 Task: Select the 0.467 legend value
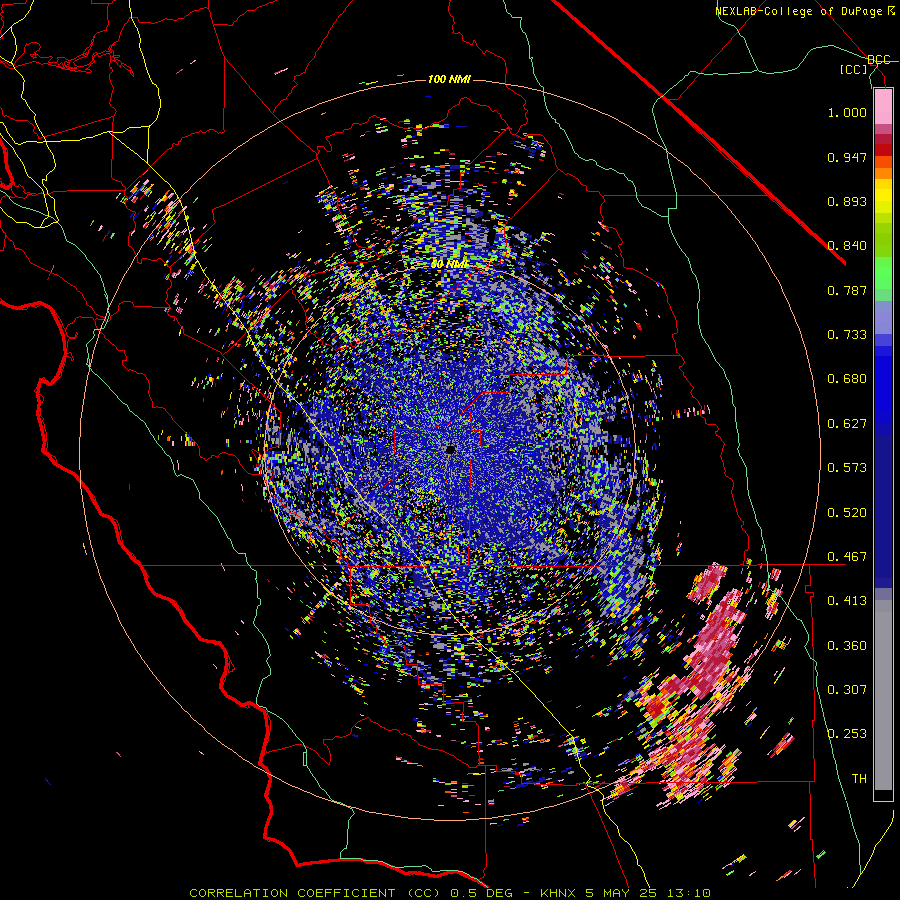(847, 557)
